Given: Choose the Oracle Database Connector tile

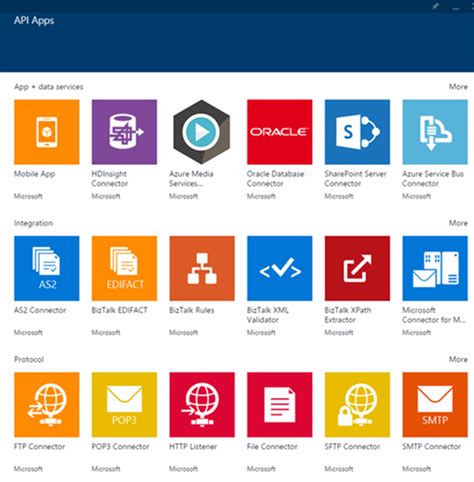Looking at the screenshot, I should 280,132.
